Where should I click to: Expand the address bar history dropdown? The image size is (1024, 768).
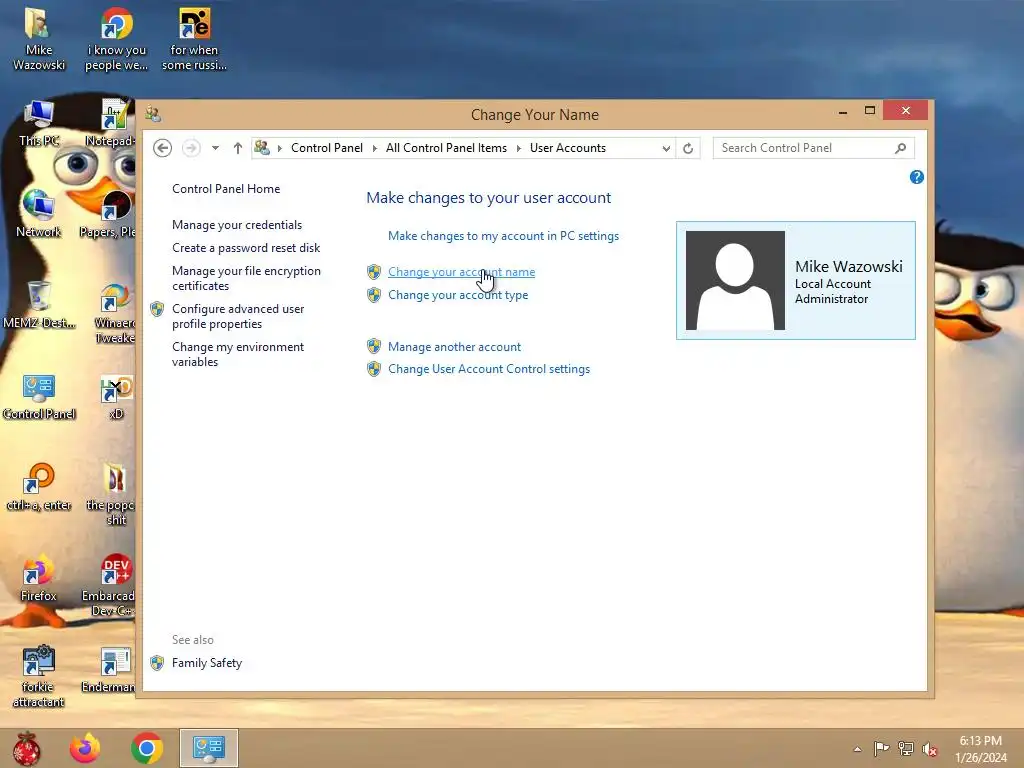[665, 148]
